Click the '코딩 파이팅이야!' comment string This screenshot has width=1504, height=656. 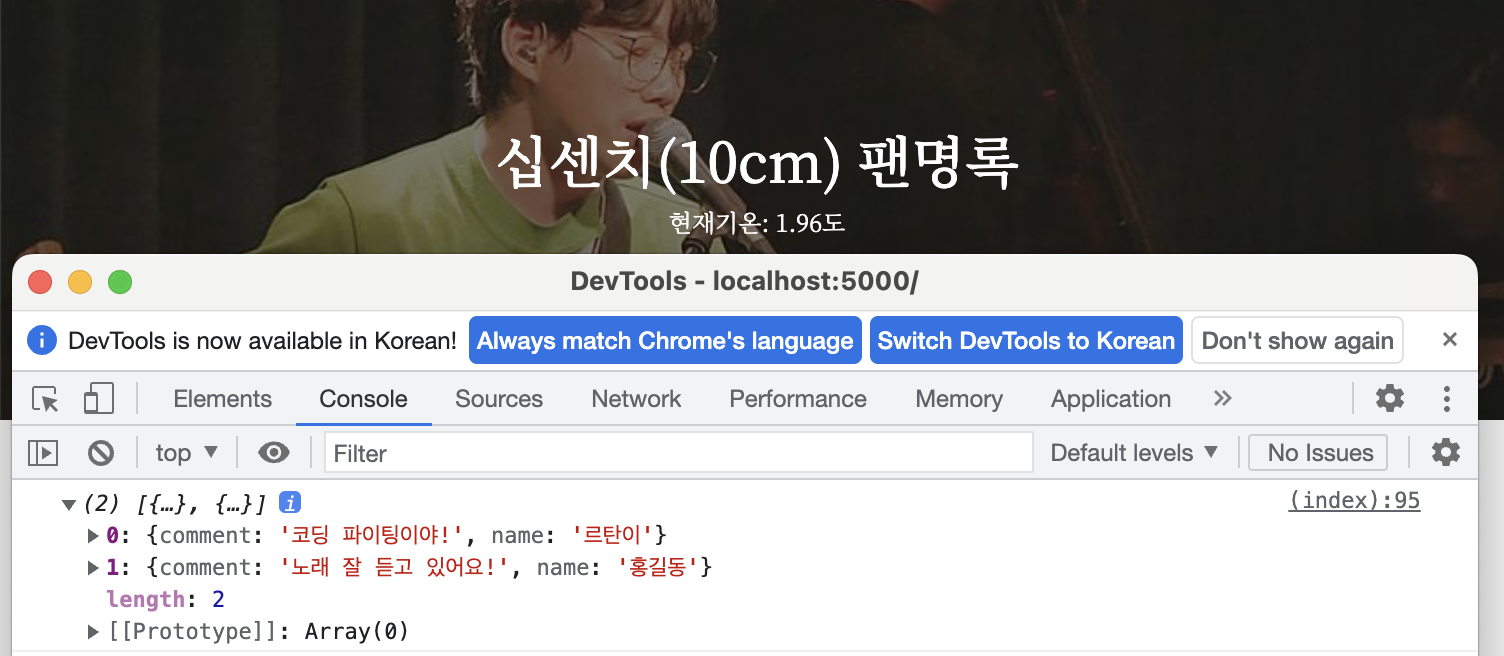[x=372, y=535]
